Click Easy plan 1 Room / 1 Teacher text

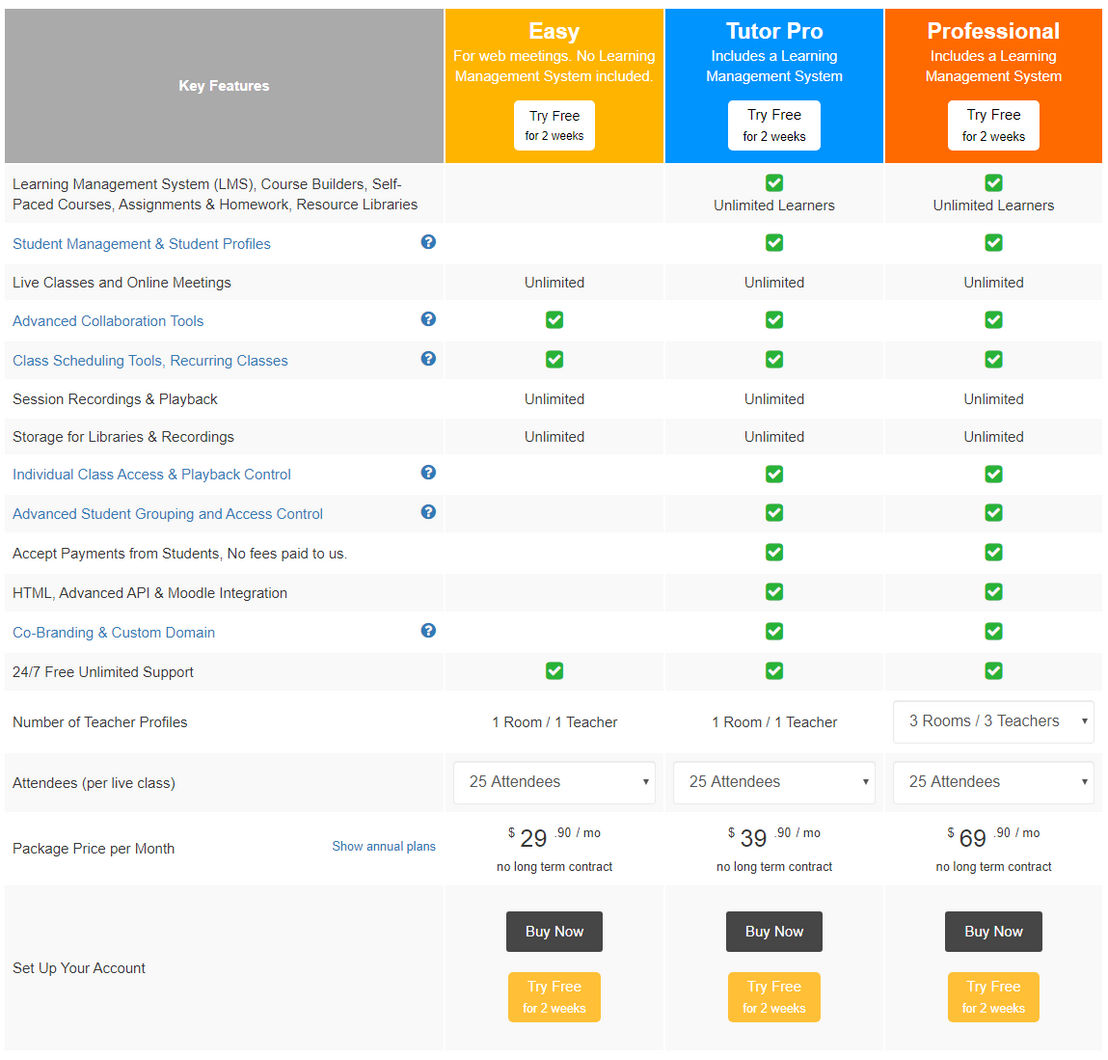(555, 722)
